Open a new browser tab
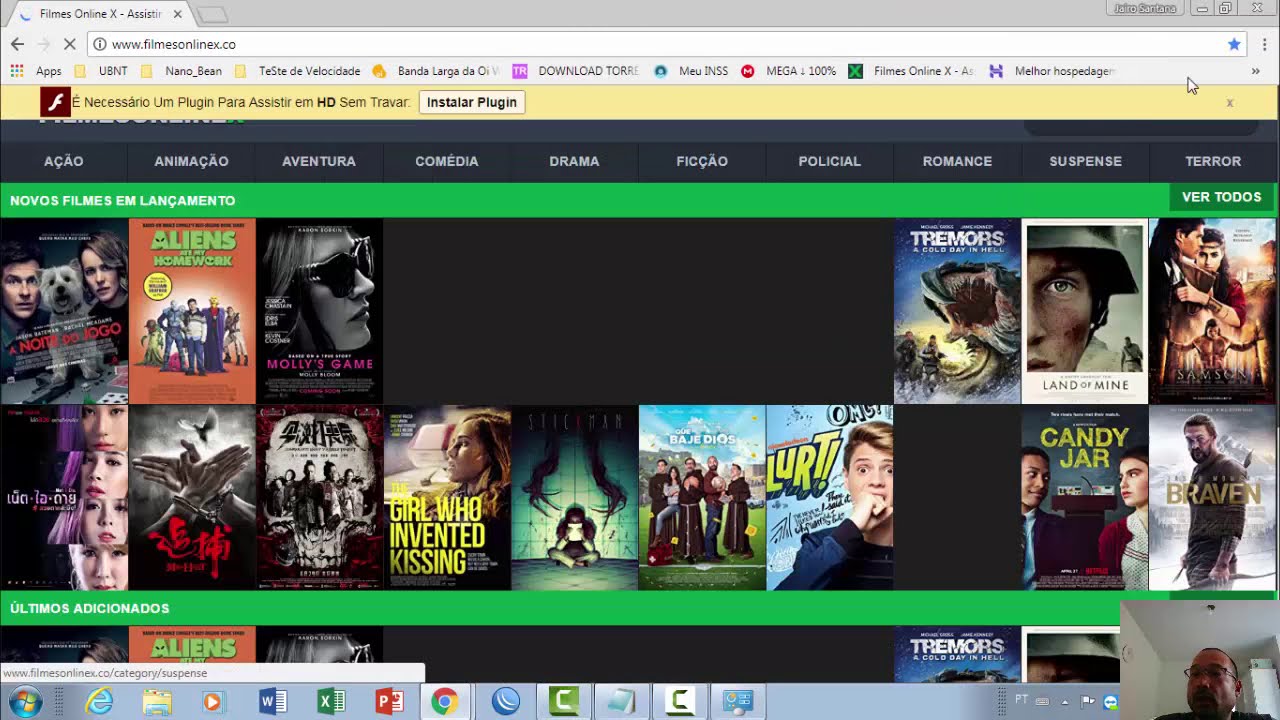This screenshot has height=720, width=1280. point(212,14)
